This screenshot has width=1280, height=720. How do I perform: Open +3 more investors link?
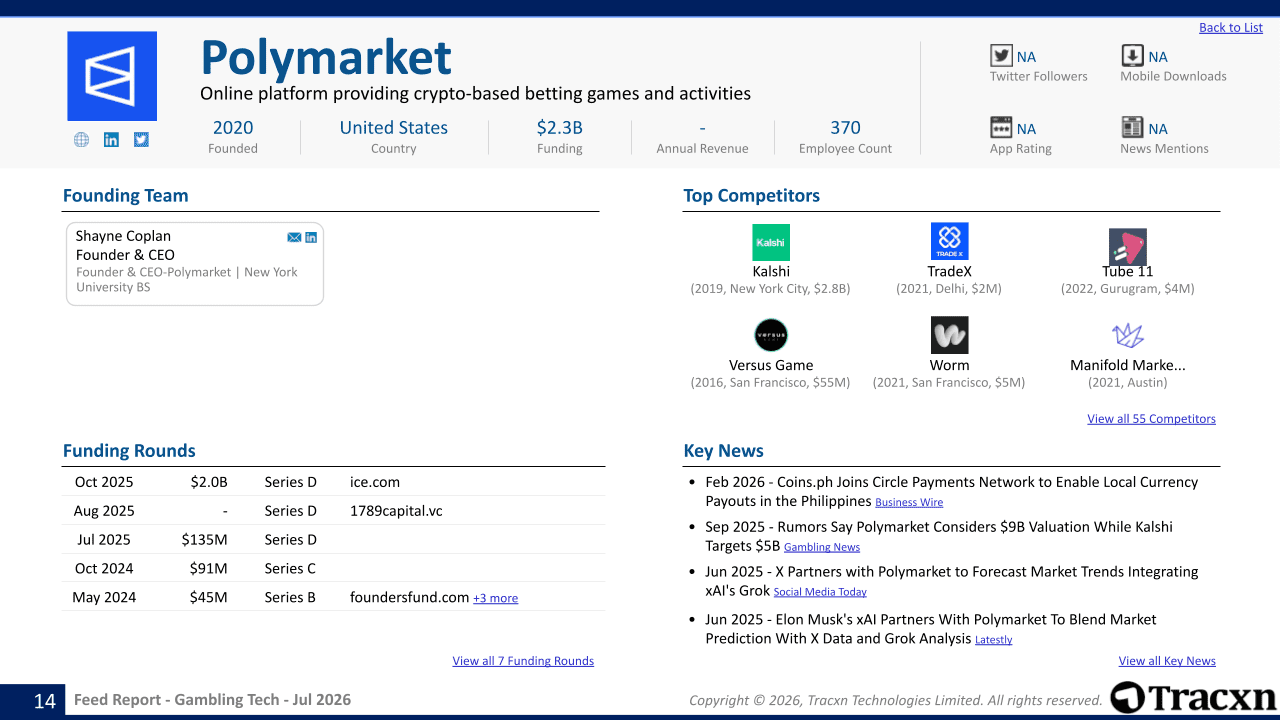coord(495,598)
